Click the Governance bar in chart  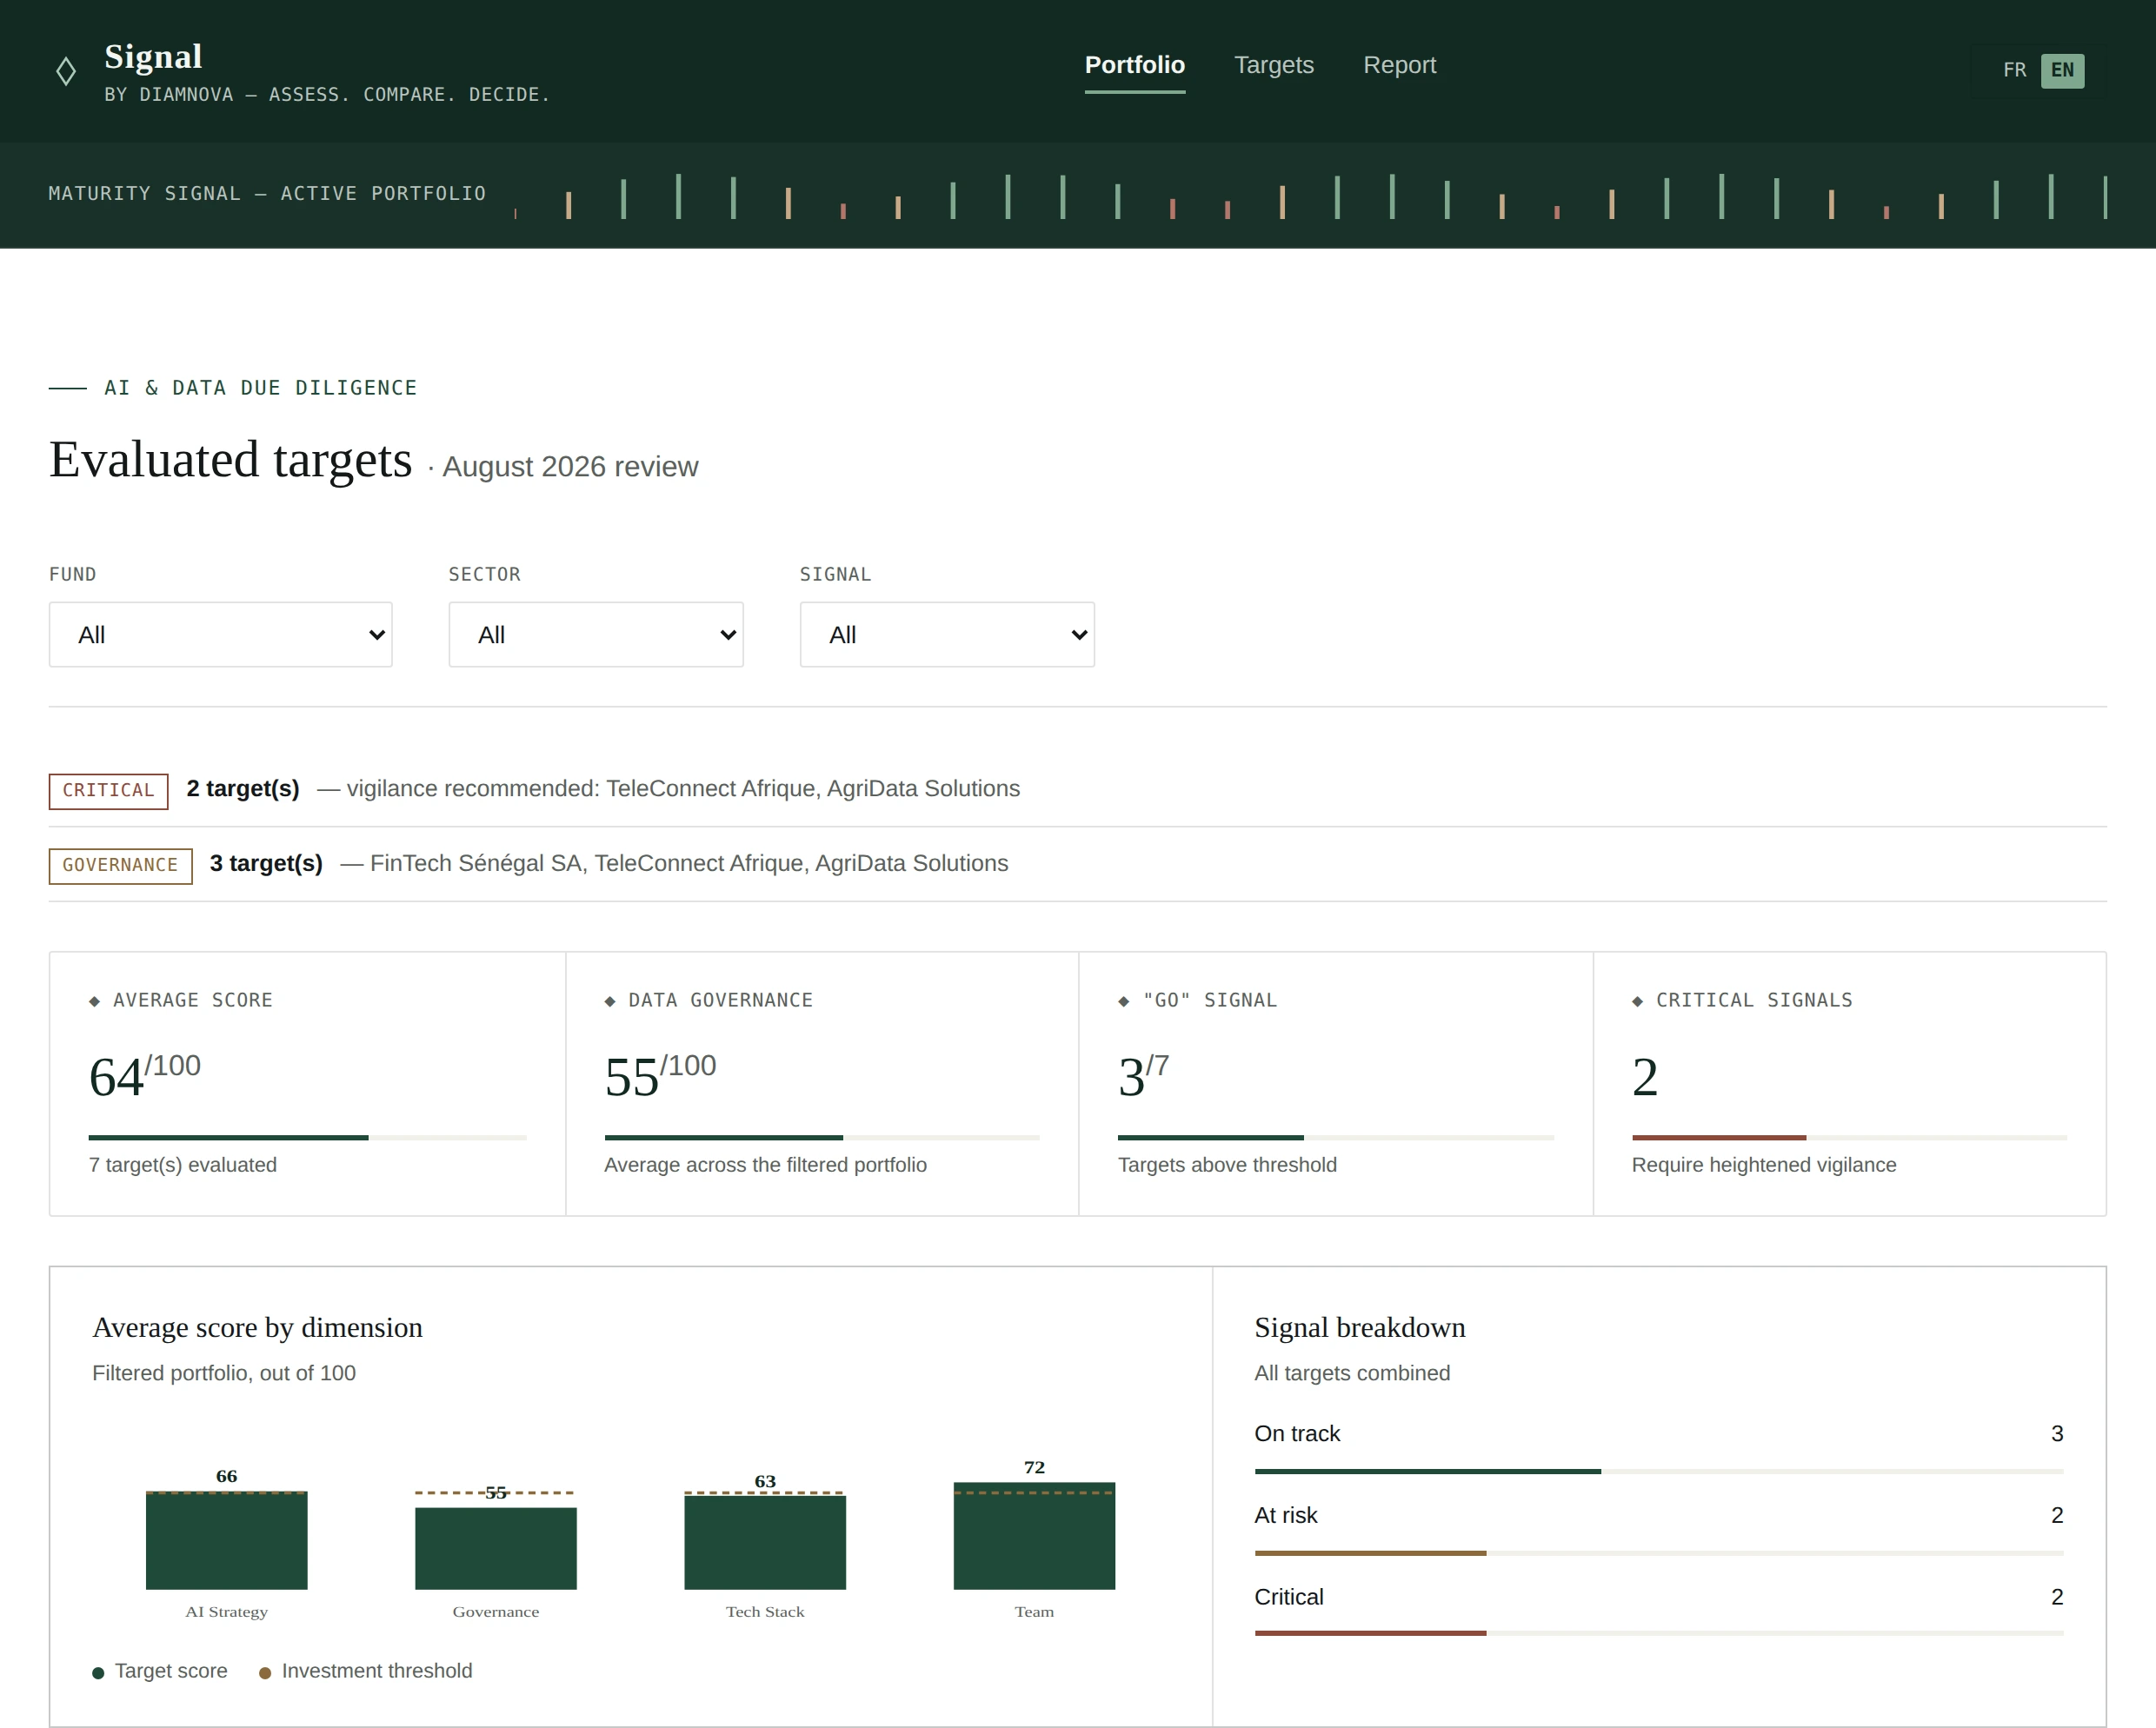point(496,1548)
